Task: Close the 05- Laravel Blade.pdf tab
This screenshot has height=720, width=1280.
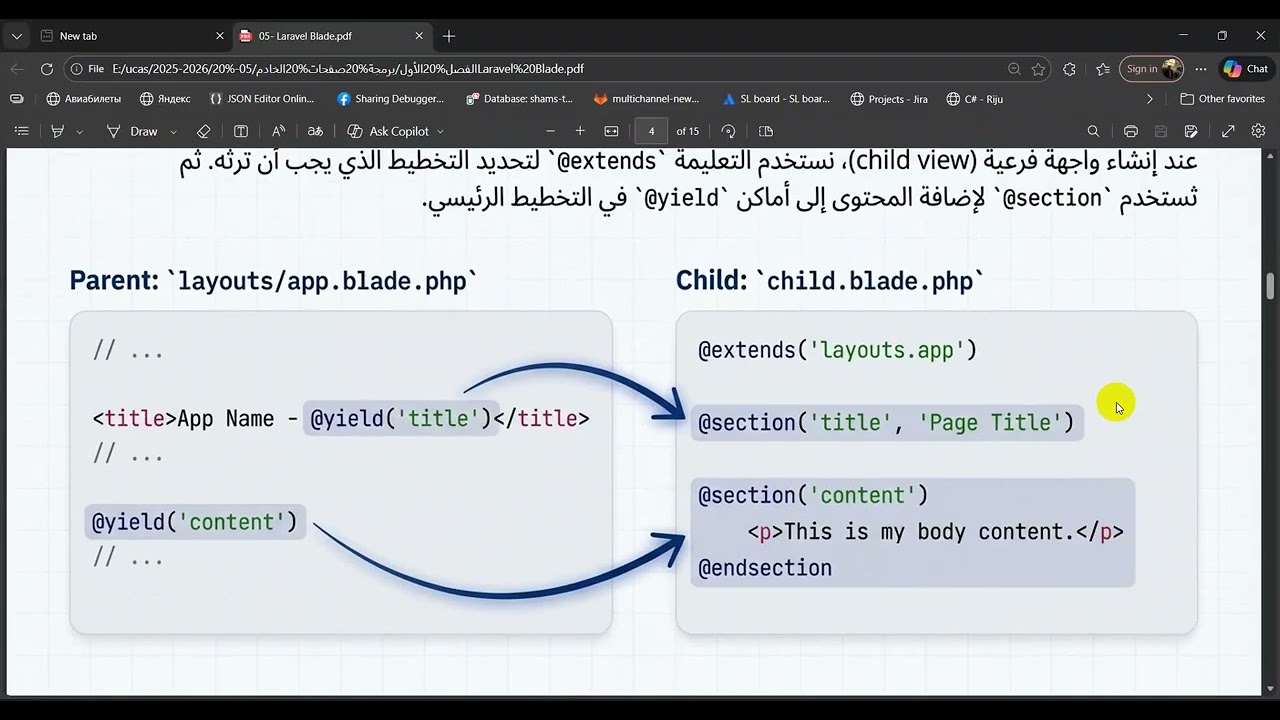Action: click(419, 36)
